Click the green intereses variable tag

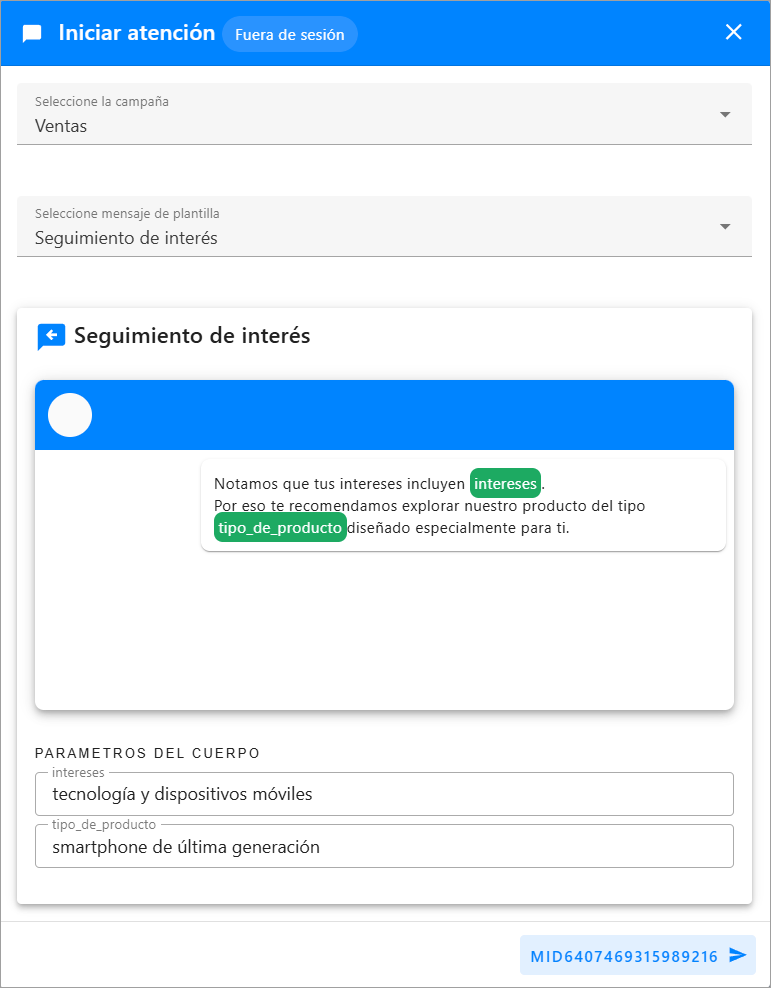[505, 484]
